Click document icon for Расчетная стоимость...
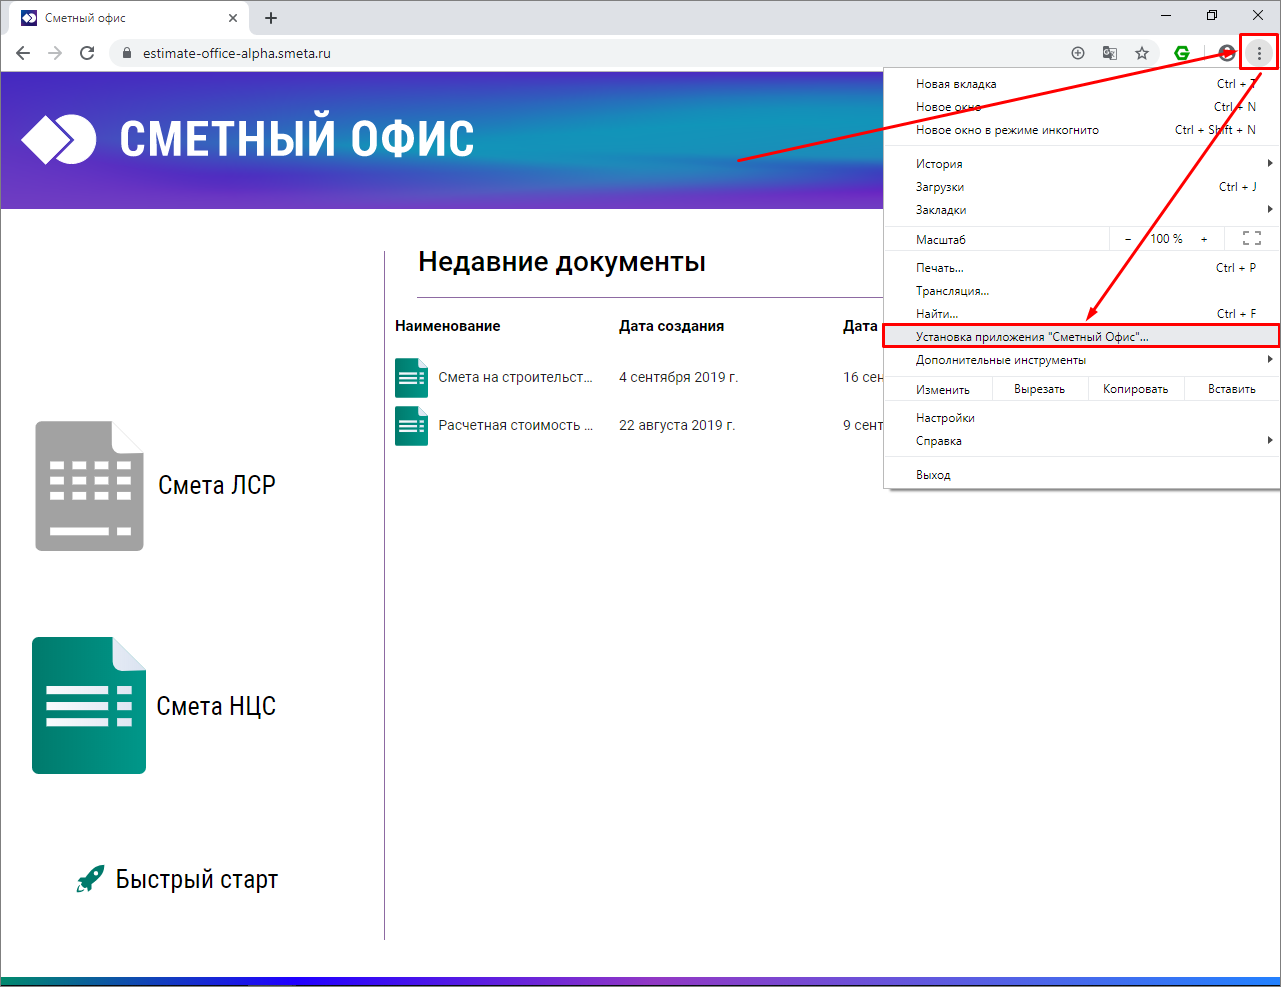This screenshot has height=987, width=1281. point(411,426)
